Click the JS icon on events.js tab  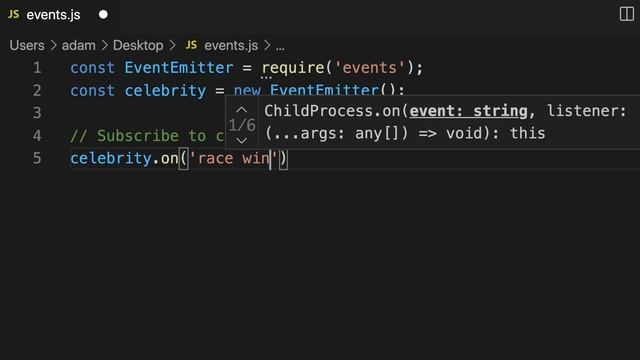tap(13, 15)
